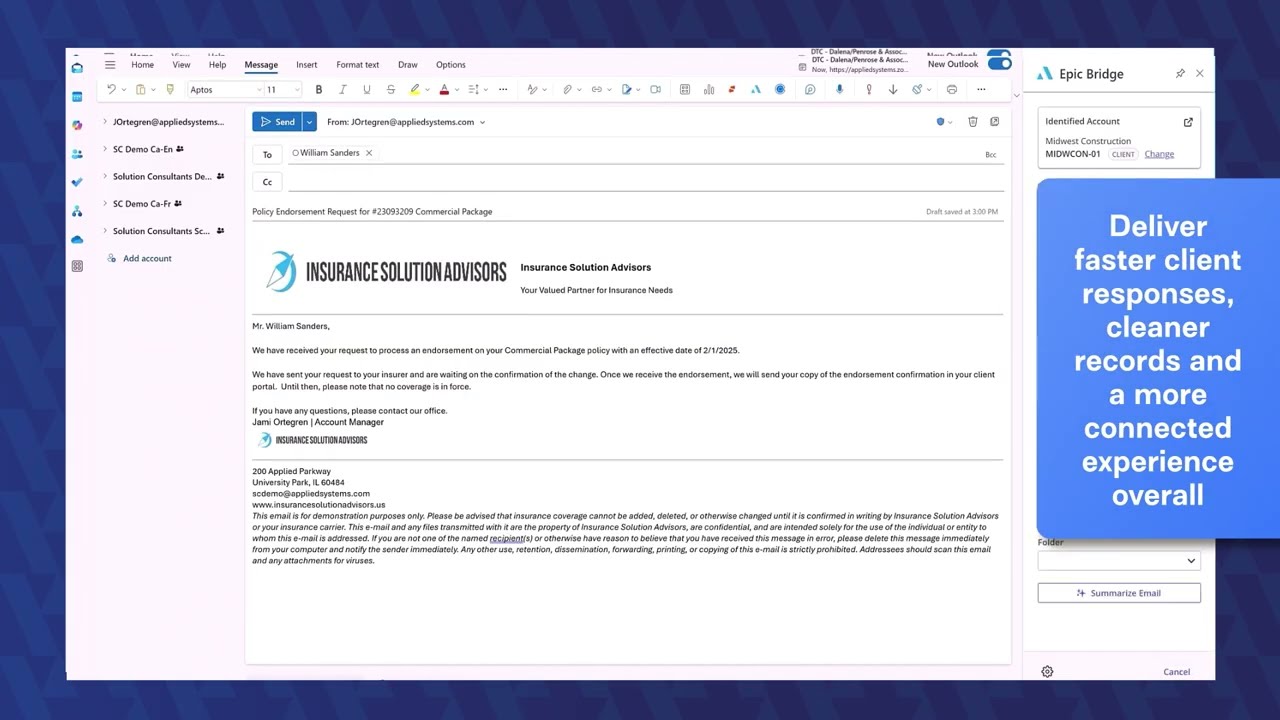
Task: Click the paste clipboard icon
Action: pos(140,90)
